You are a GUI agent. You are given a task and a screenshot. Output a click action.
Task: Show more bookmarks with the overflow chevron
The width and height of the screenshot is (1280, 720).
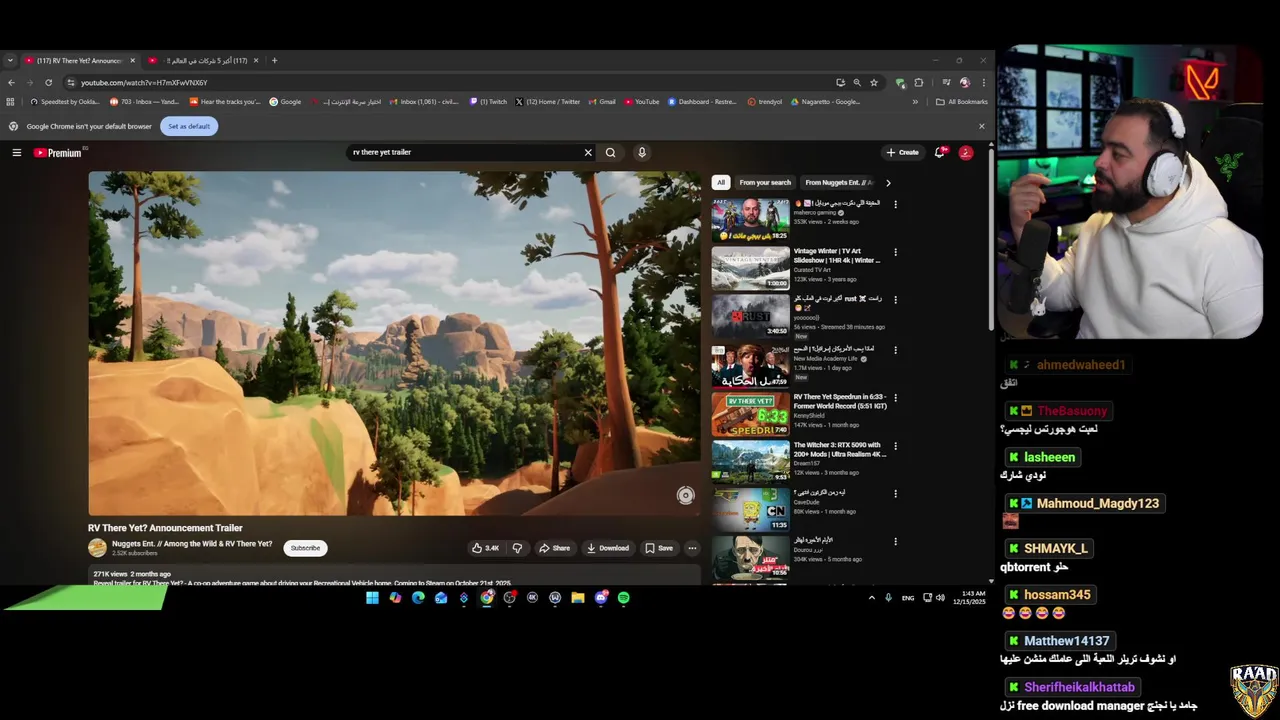[915, 102]
